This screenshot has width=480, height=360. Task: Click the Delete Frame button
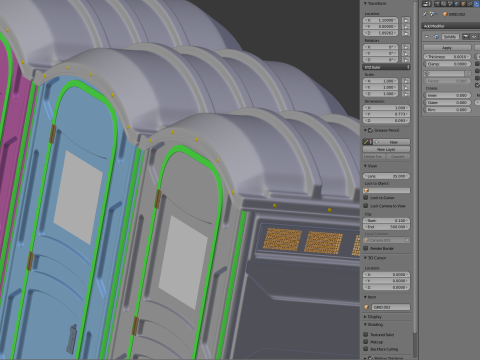coord(374,156)
